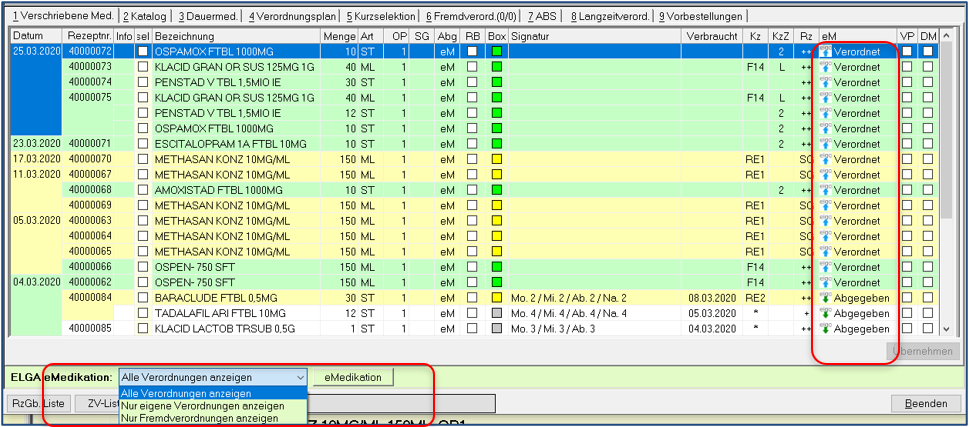Click the eM status icon in row 40000062
This screenshot has height=427, width=969.
[x=825, y=283]
